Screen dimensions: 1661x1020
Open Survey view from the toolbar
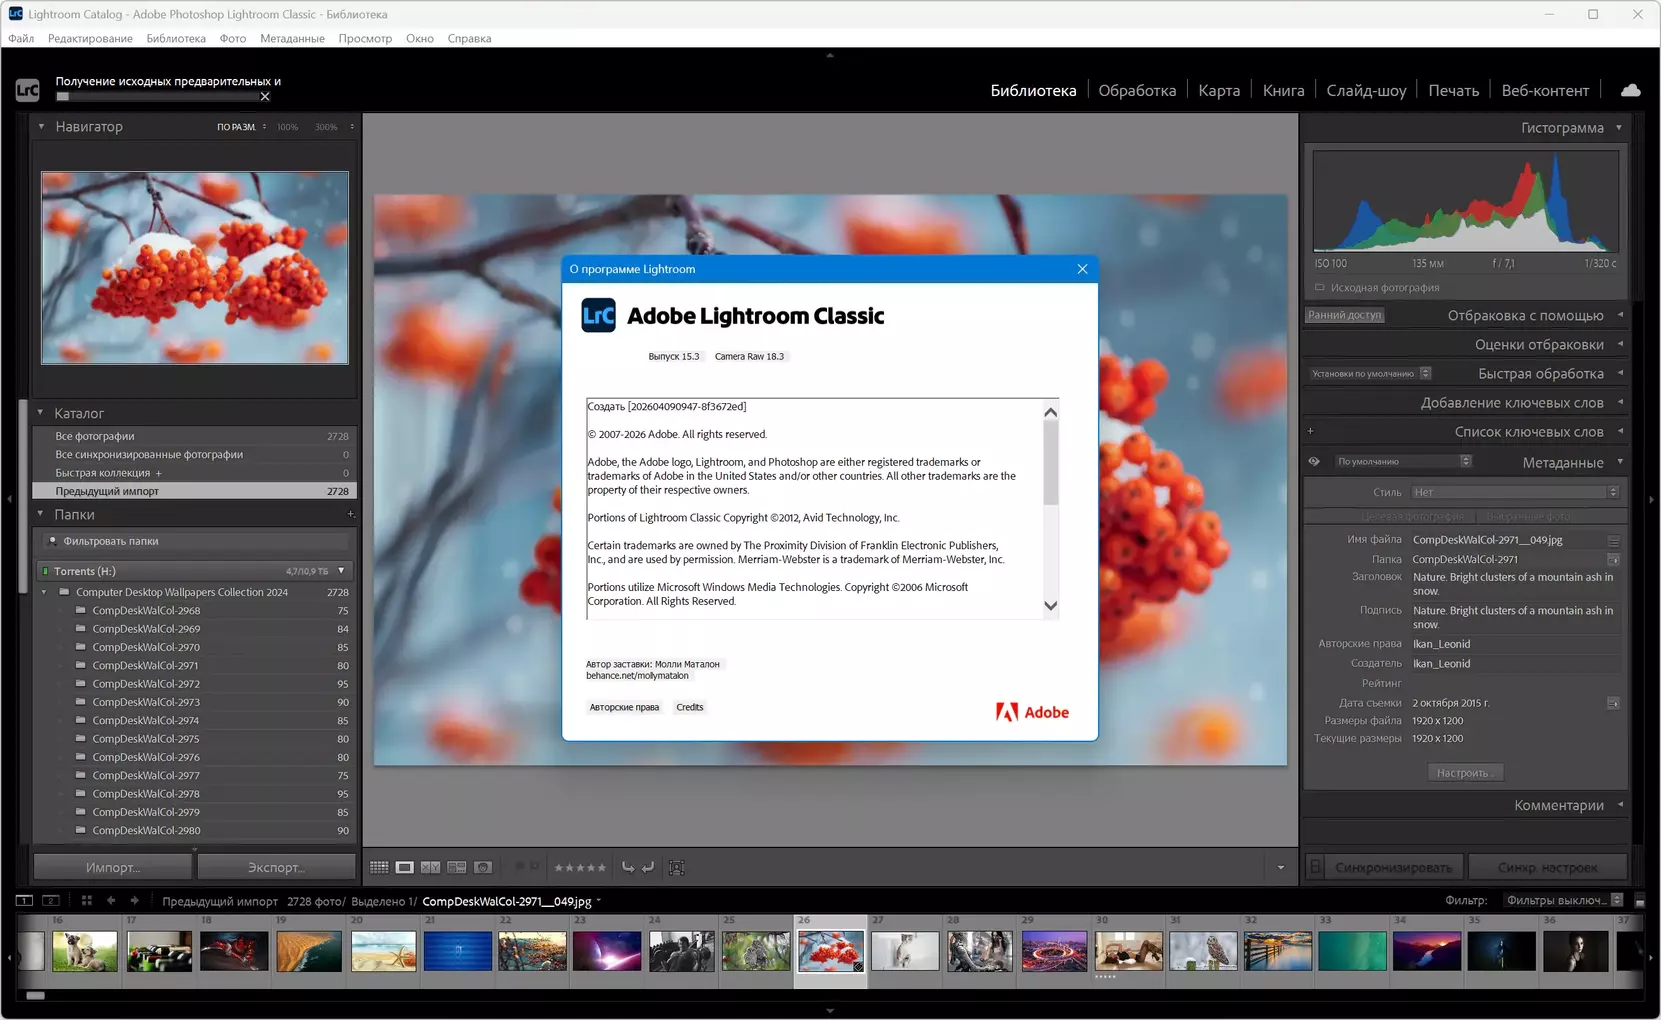[x=457, y=867]
